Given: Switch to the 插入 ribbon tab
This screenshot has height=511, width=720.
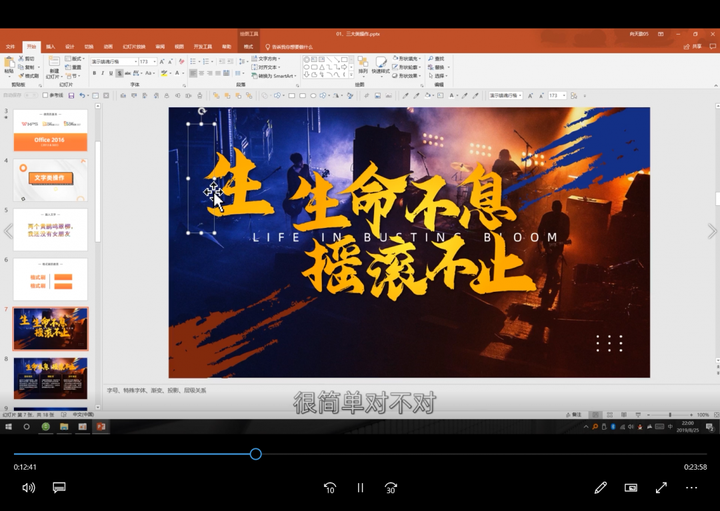Looking at the screenshot, I should (x=51, y=47).
